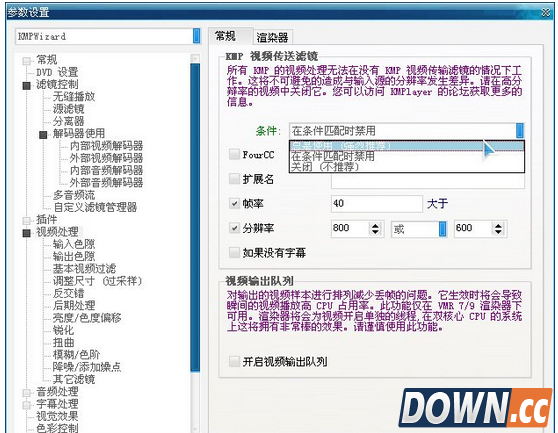558x433 pixels.
Task: Uncheck the 帧率 checkbox
Action: coord(234,204)
